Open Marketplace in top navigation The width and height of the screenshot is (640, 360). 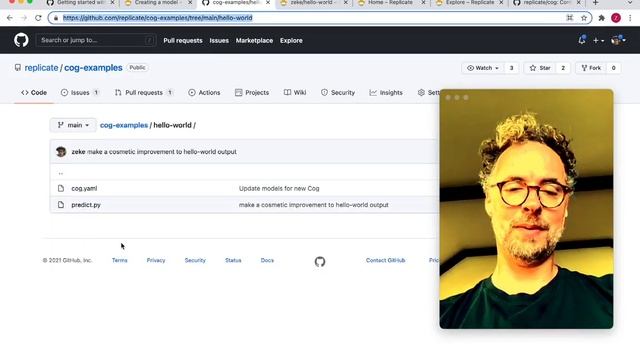point(254,40)
